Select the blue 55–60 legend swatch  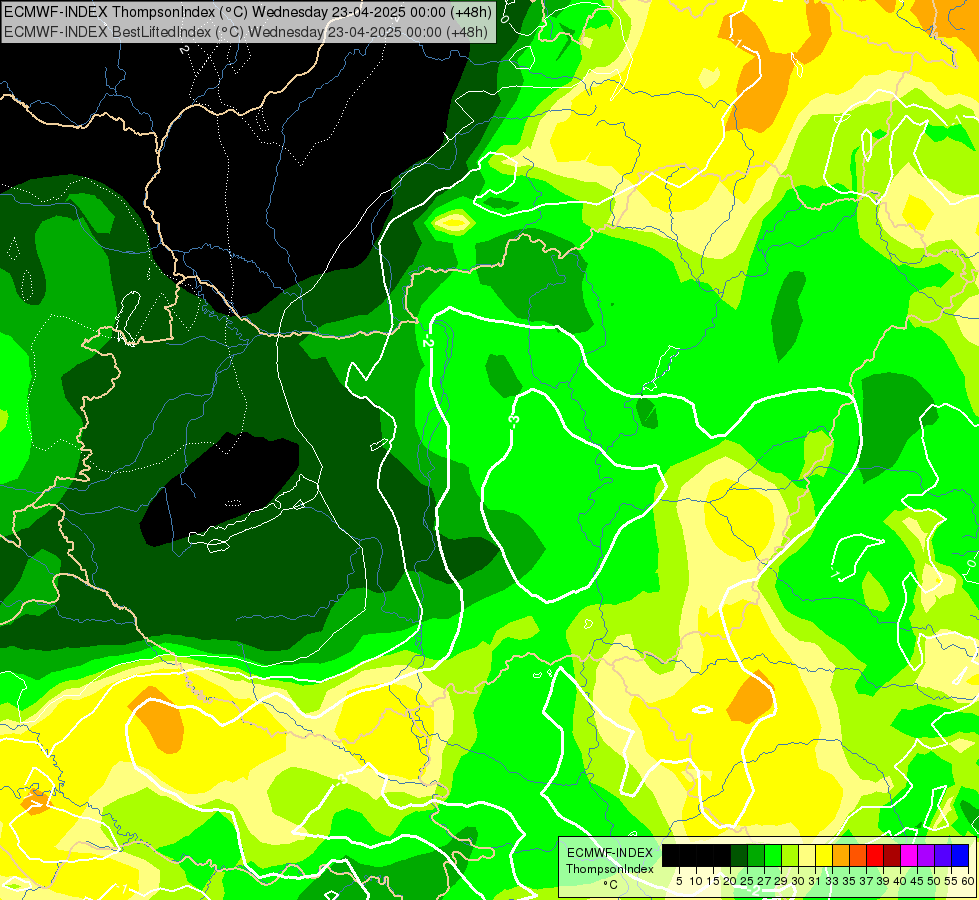(x=960, y=856)
